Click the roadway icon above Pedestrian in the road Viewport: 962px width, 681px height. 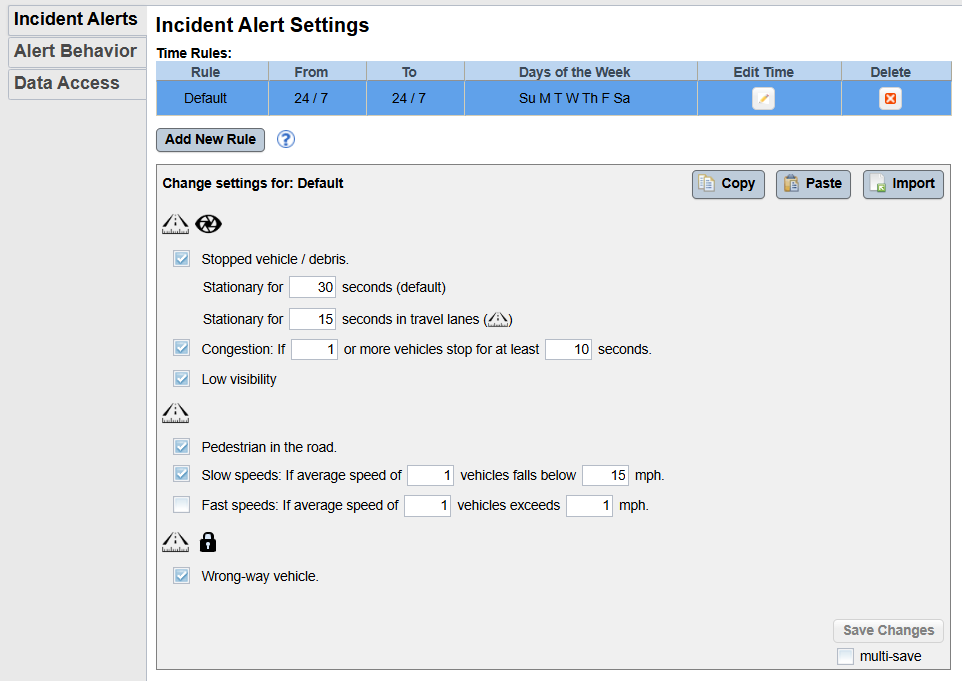(x=175, y=413)
